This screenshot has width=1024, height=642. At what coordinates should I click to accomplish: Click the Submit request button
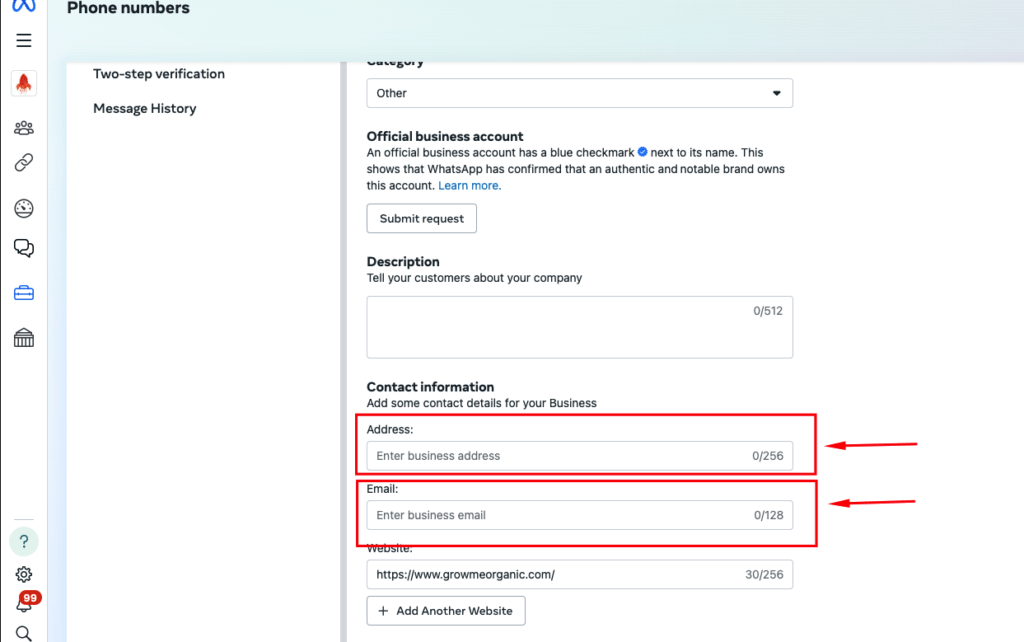pyautogui.click(x=421, y=218)
